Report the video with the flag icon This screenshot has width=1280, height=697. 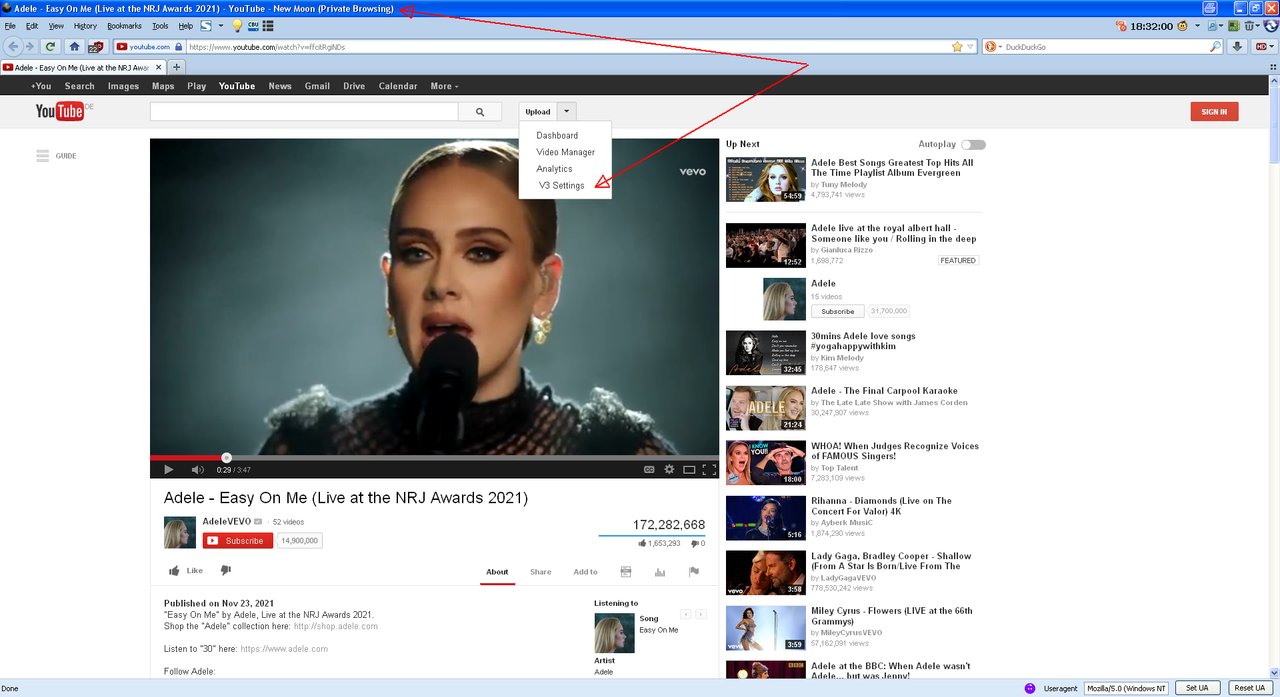(x=694, y=572)
